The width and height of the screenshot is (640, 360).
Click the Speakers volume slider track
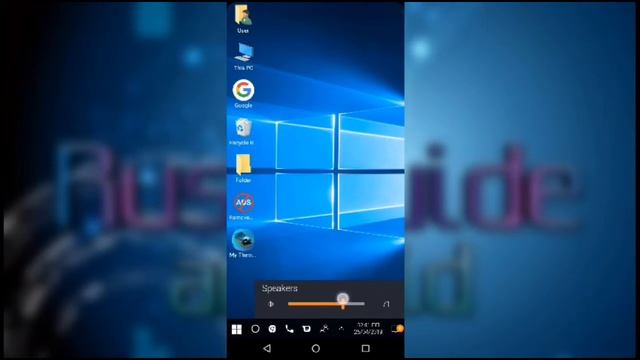click(x=326, y=304)
